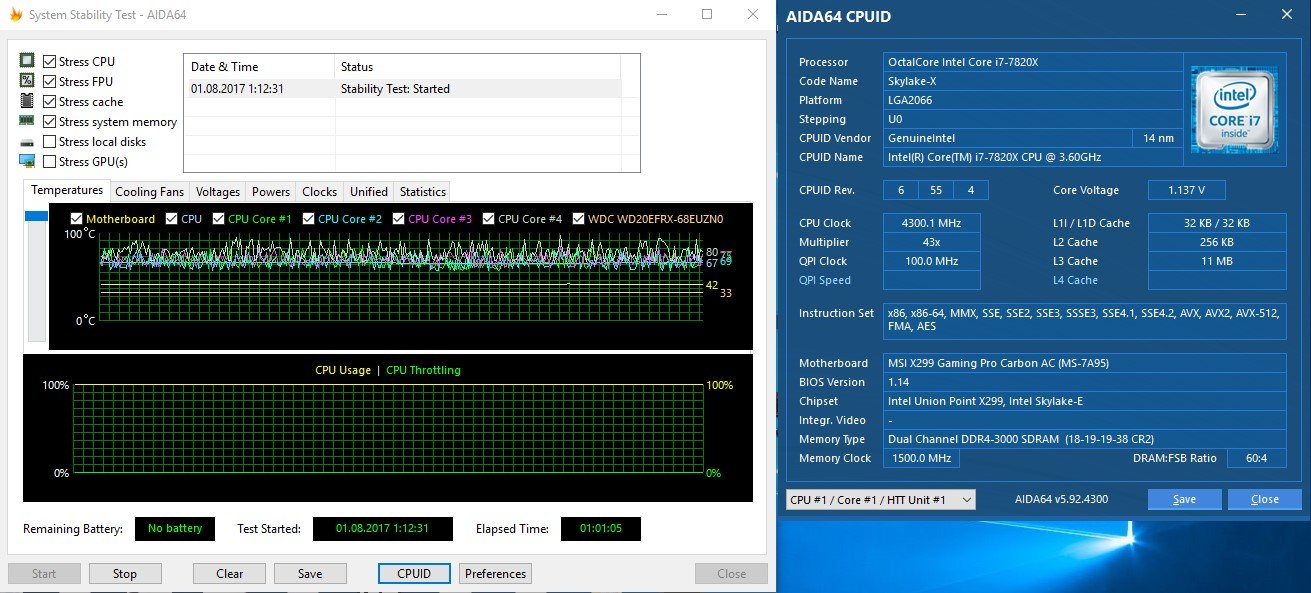1311x593 pixels.
Task: Click the L3 Cache value '11 MB'
Action: [x=1217, y=261]
